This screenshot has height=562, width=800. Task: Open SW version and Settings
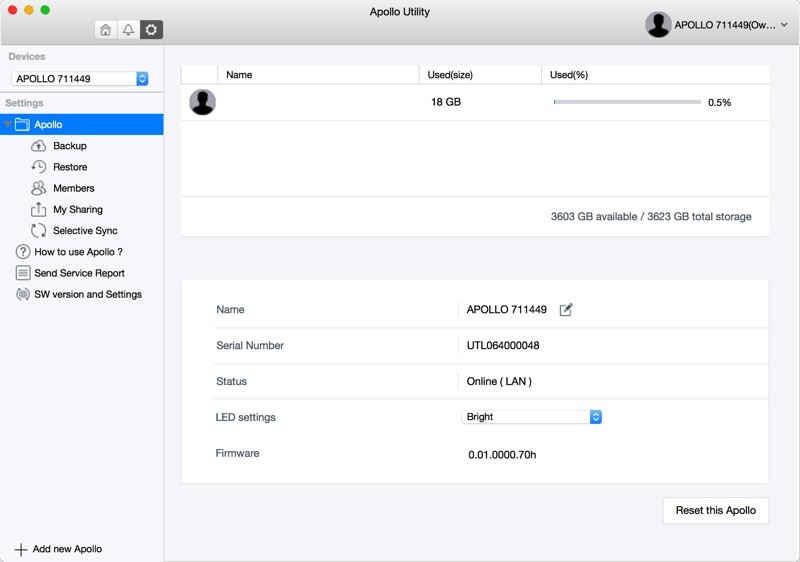88,294
